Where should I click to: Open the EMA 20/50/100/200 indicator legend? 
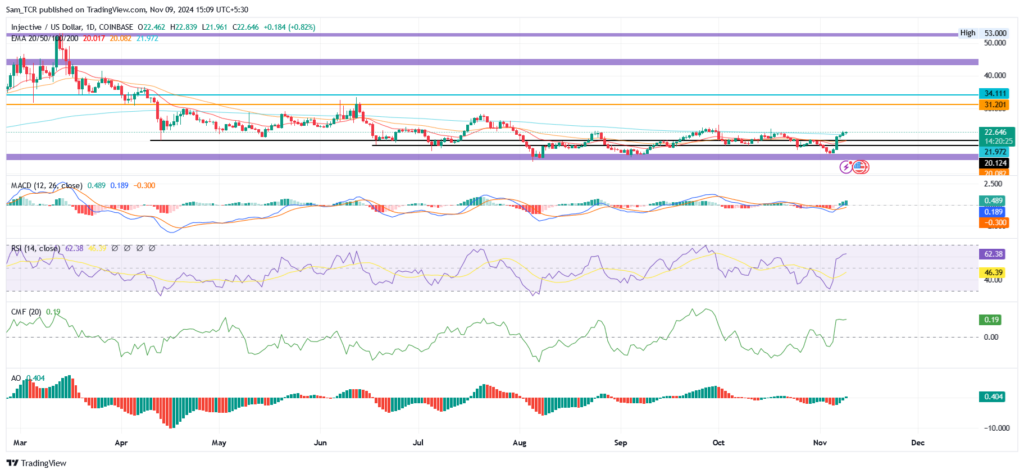[42, 39]
